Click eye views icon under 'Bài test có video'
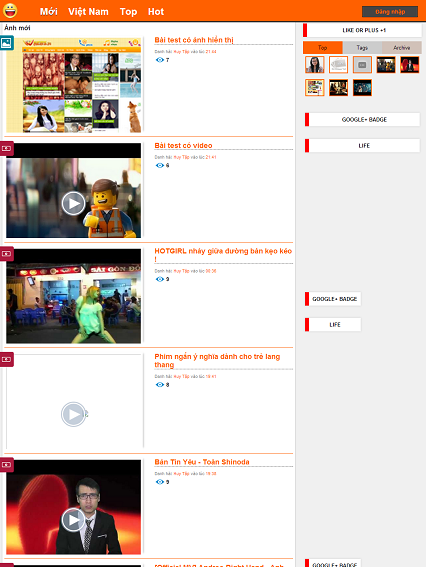The image size is (426, 567). click(x=160, y=166)
